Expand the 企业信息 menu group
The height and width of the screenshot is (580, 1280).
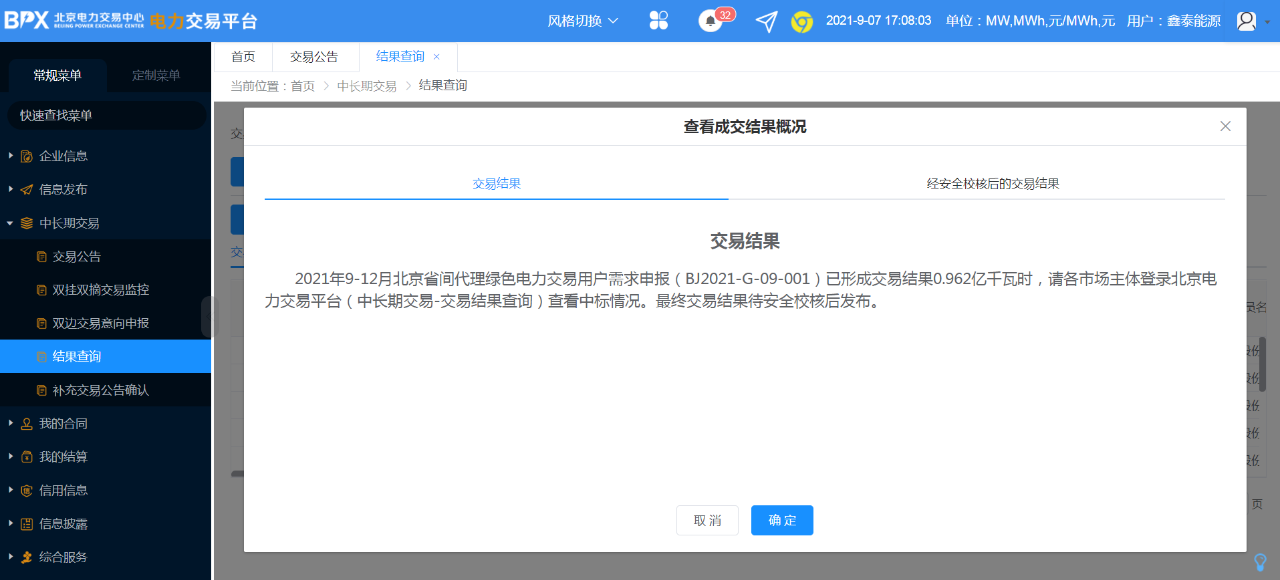pyautogui.click(x=62, y=156)
